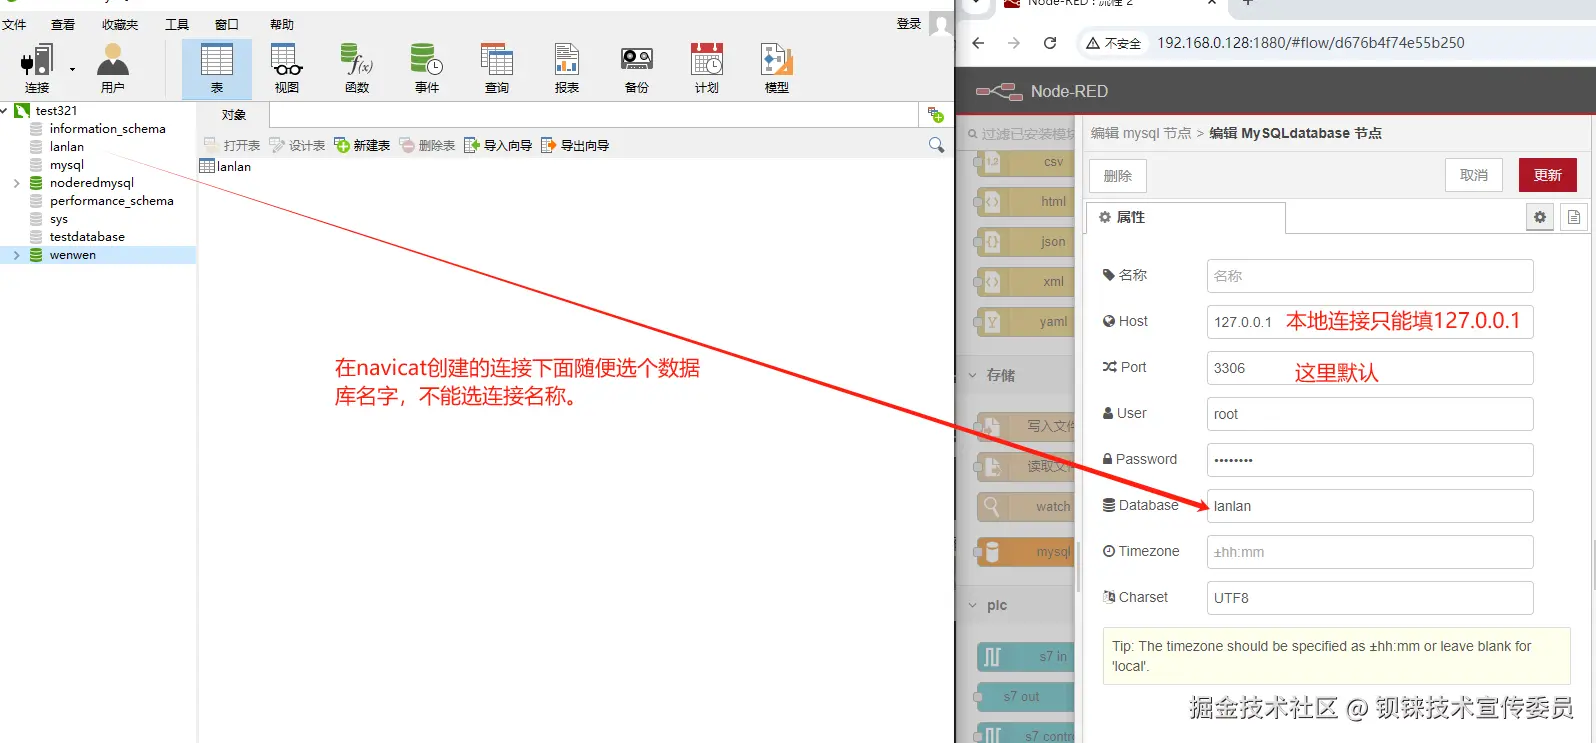Click the 登录 login link

(909, 24)
